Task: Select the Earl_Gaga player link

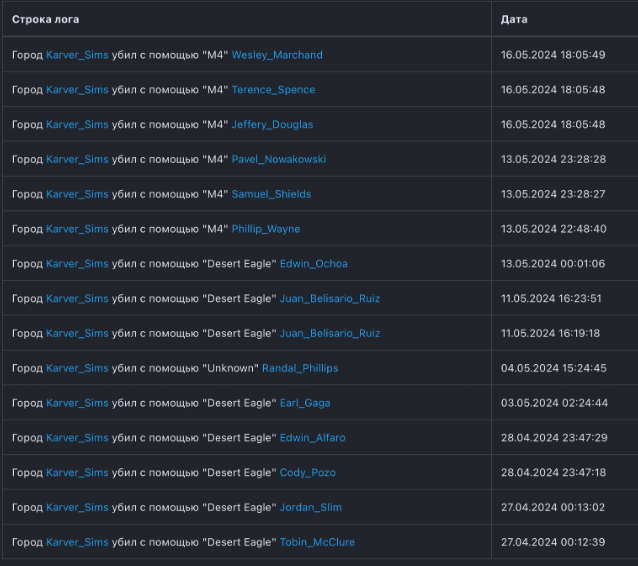Action: 305,403
